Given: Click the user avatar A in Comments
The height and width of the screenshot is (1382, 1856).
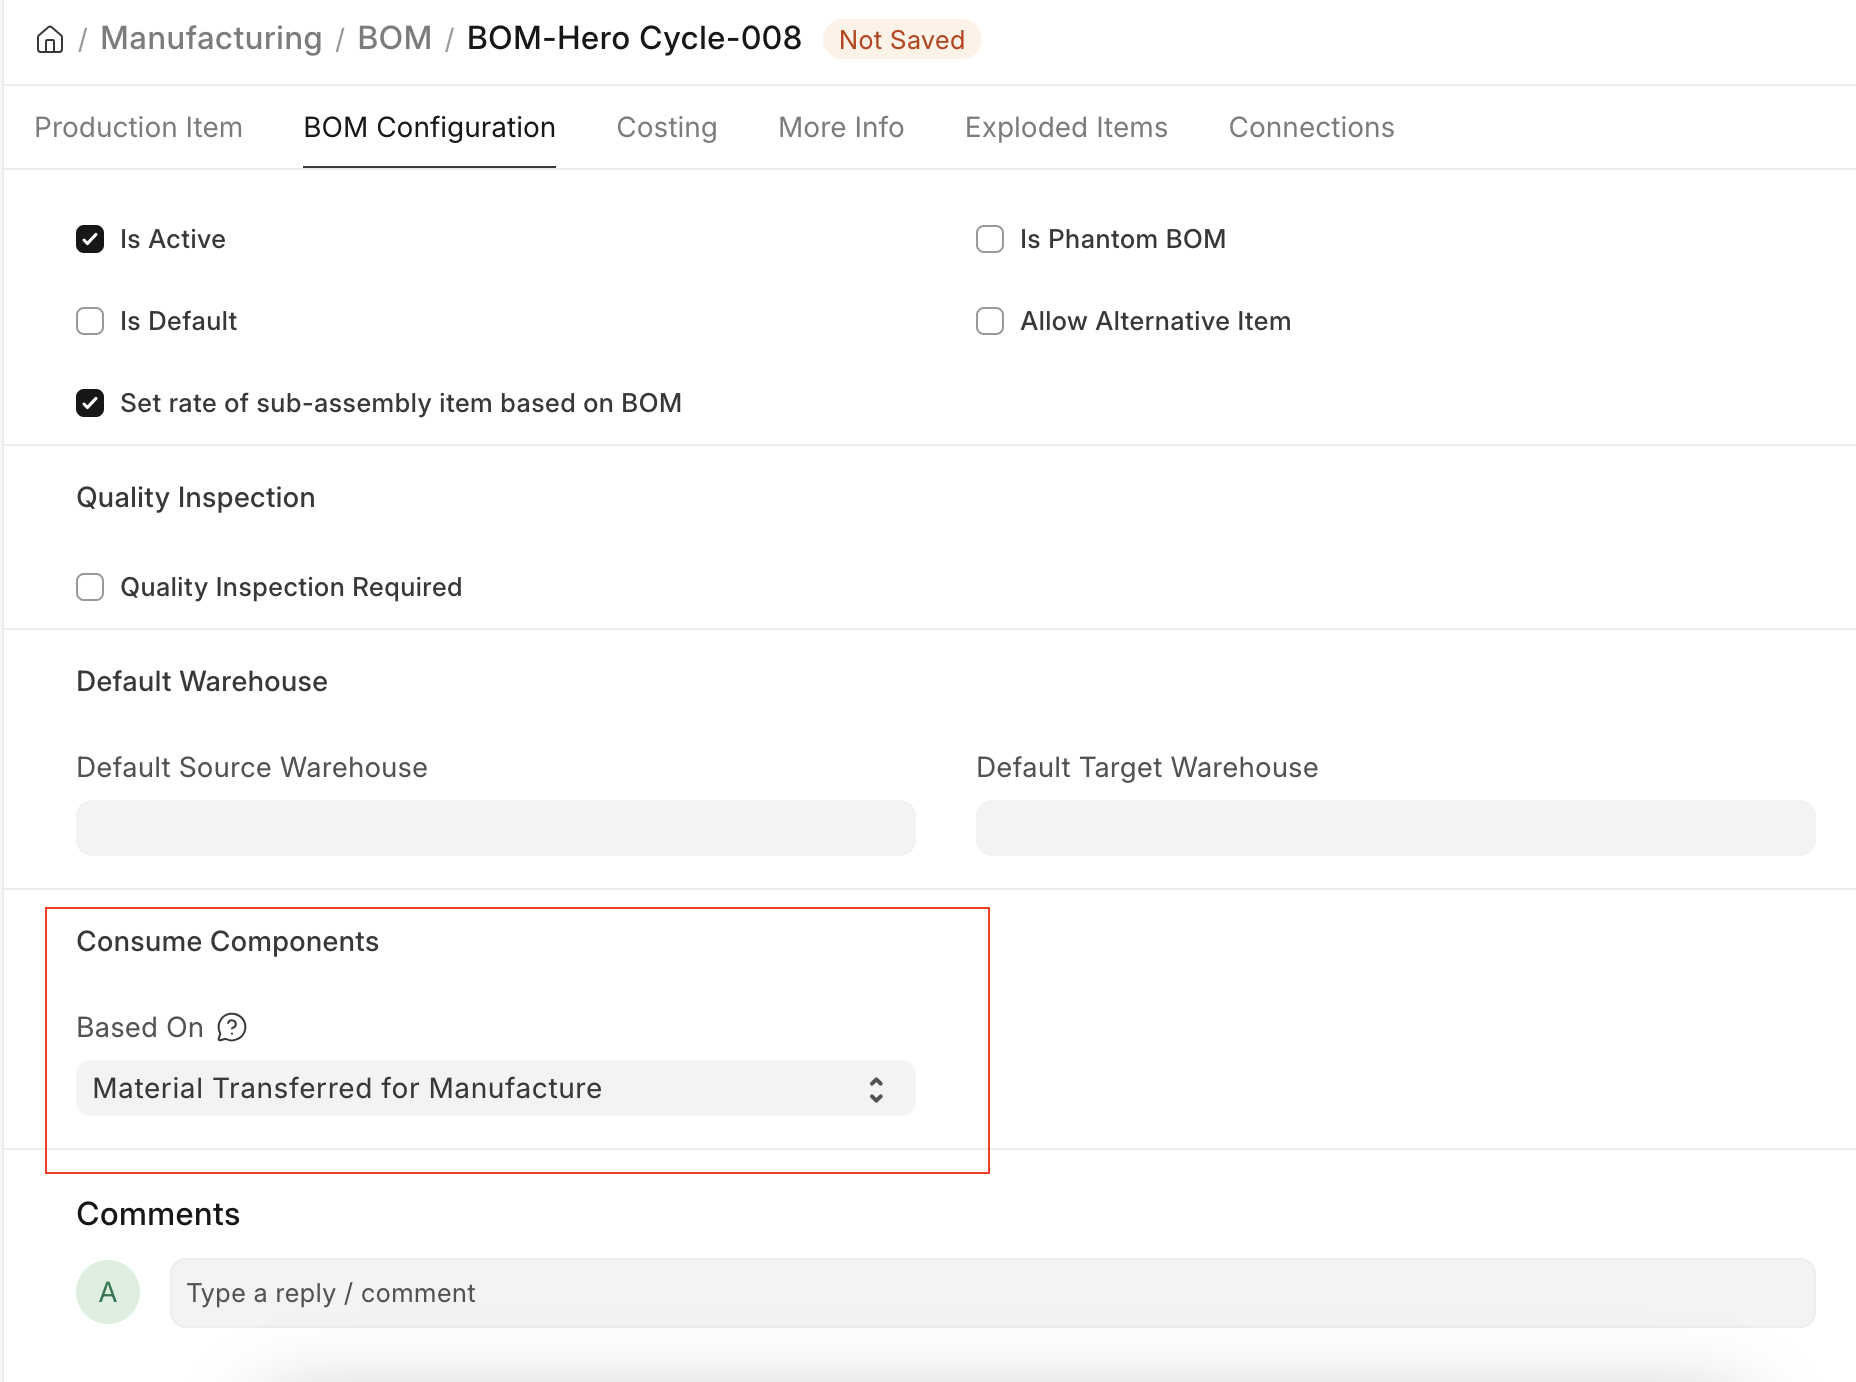Looking at the screenshot, I should 108,1292.
